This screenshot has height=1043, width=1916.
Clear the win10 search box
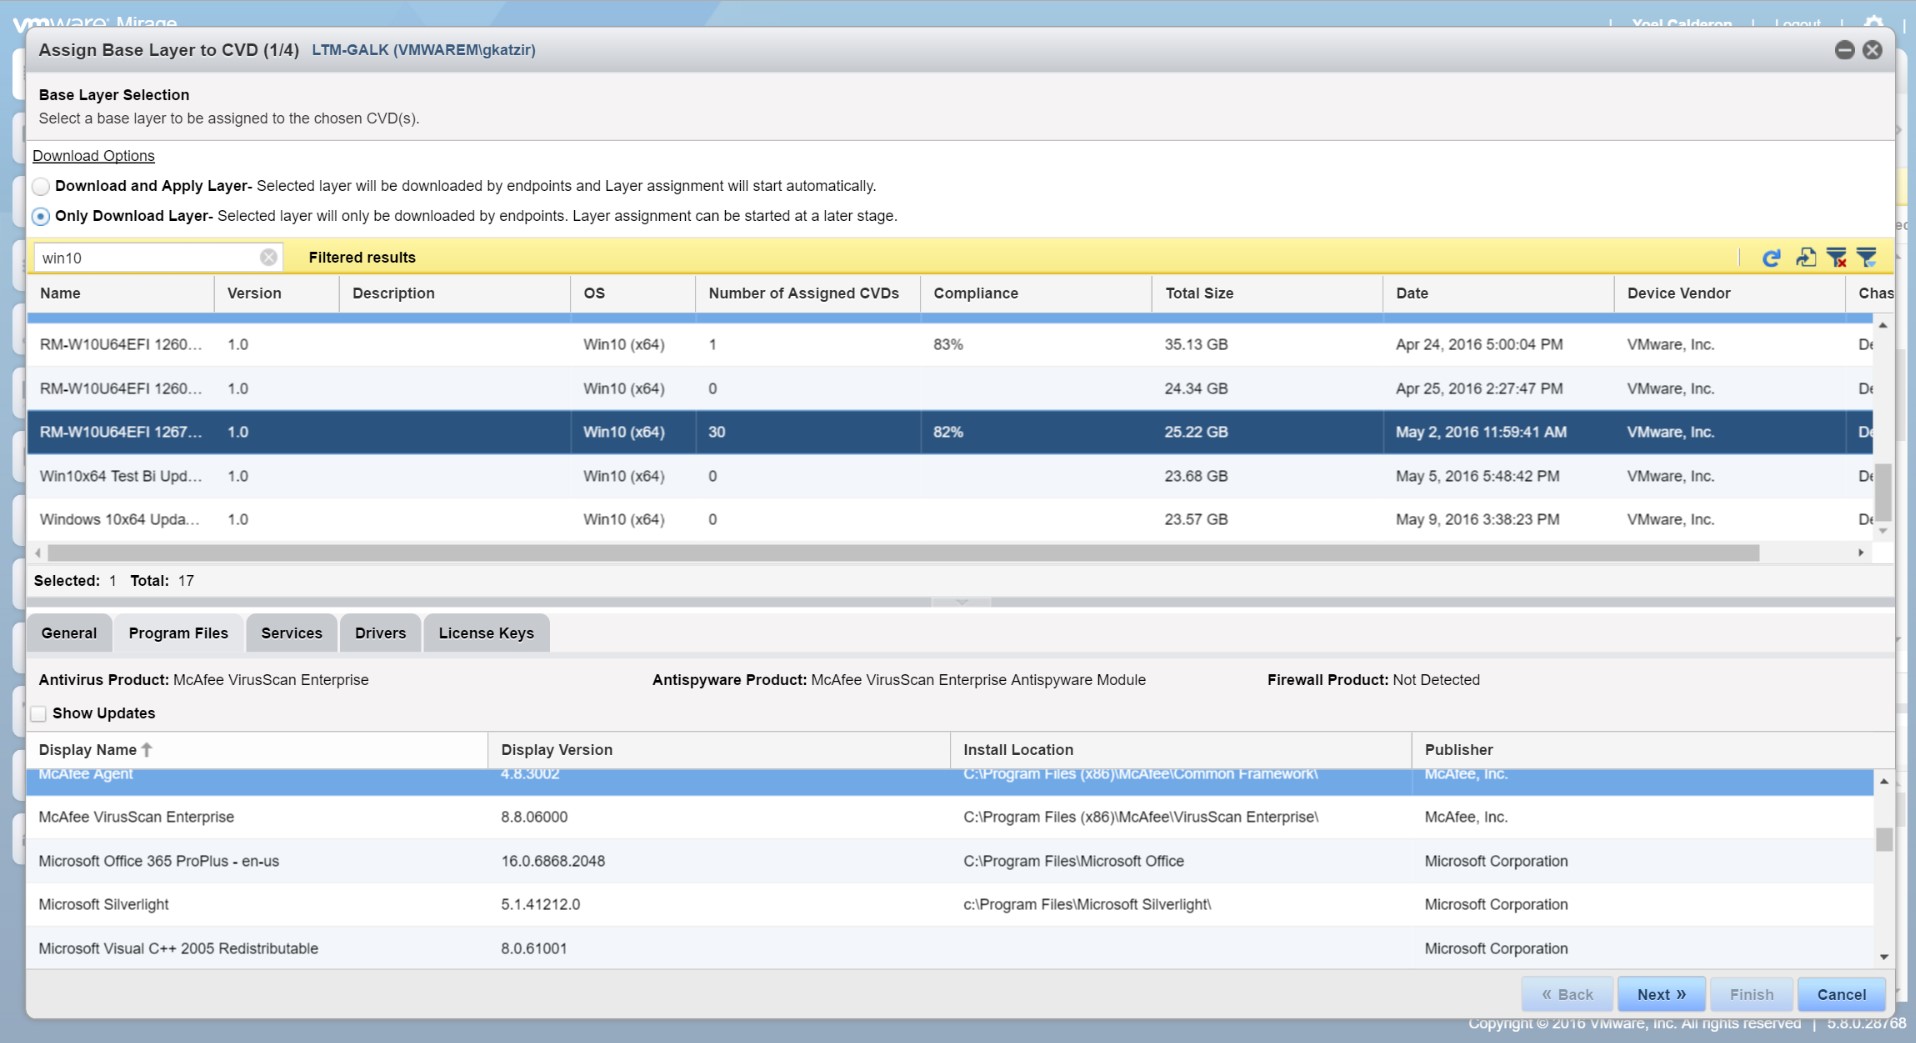tap(268, 257)
